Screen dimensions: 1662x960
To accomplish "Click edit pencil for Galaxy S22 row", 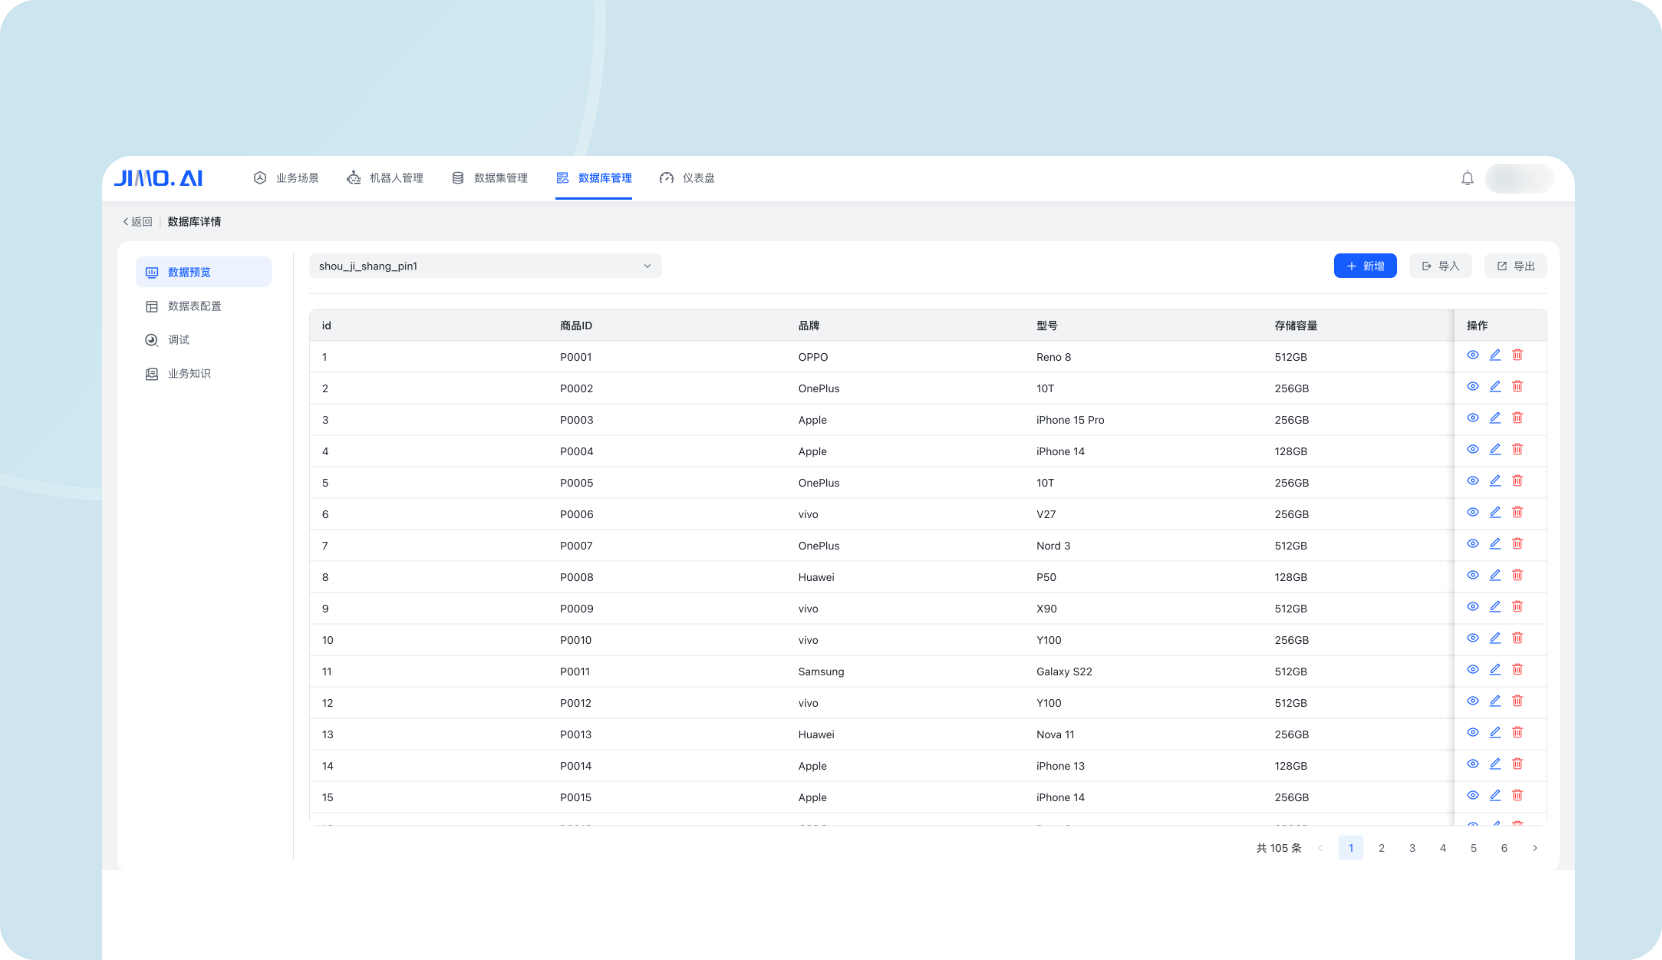I will [x=1495, y=670].
